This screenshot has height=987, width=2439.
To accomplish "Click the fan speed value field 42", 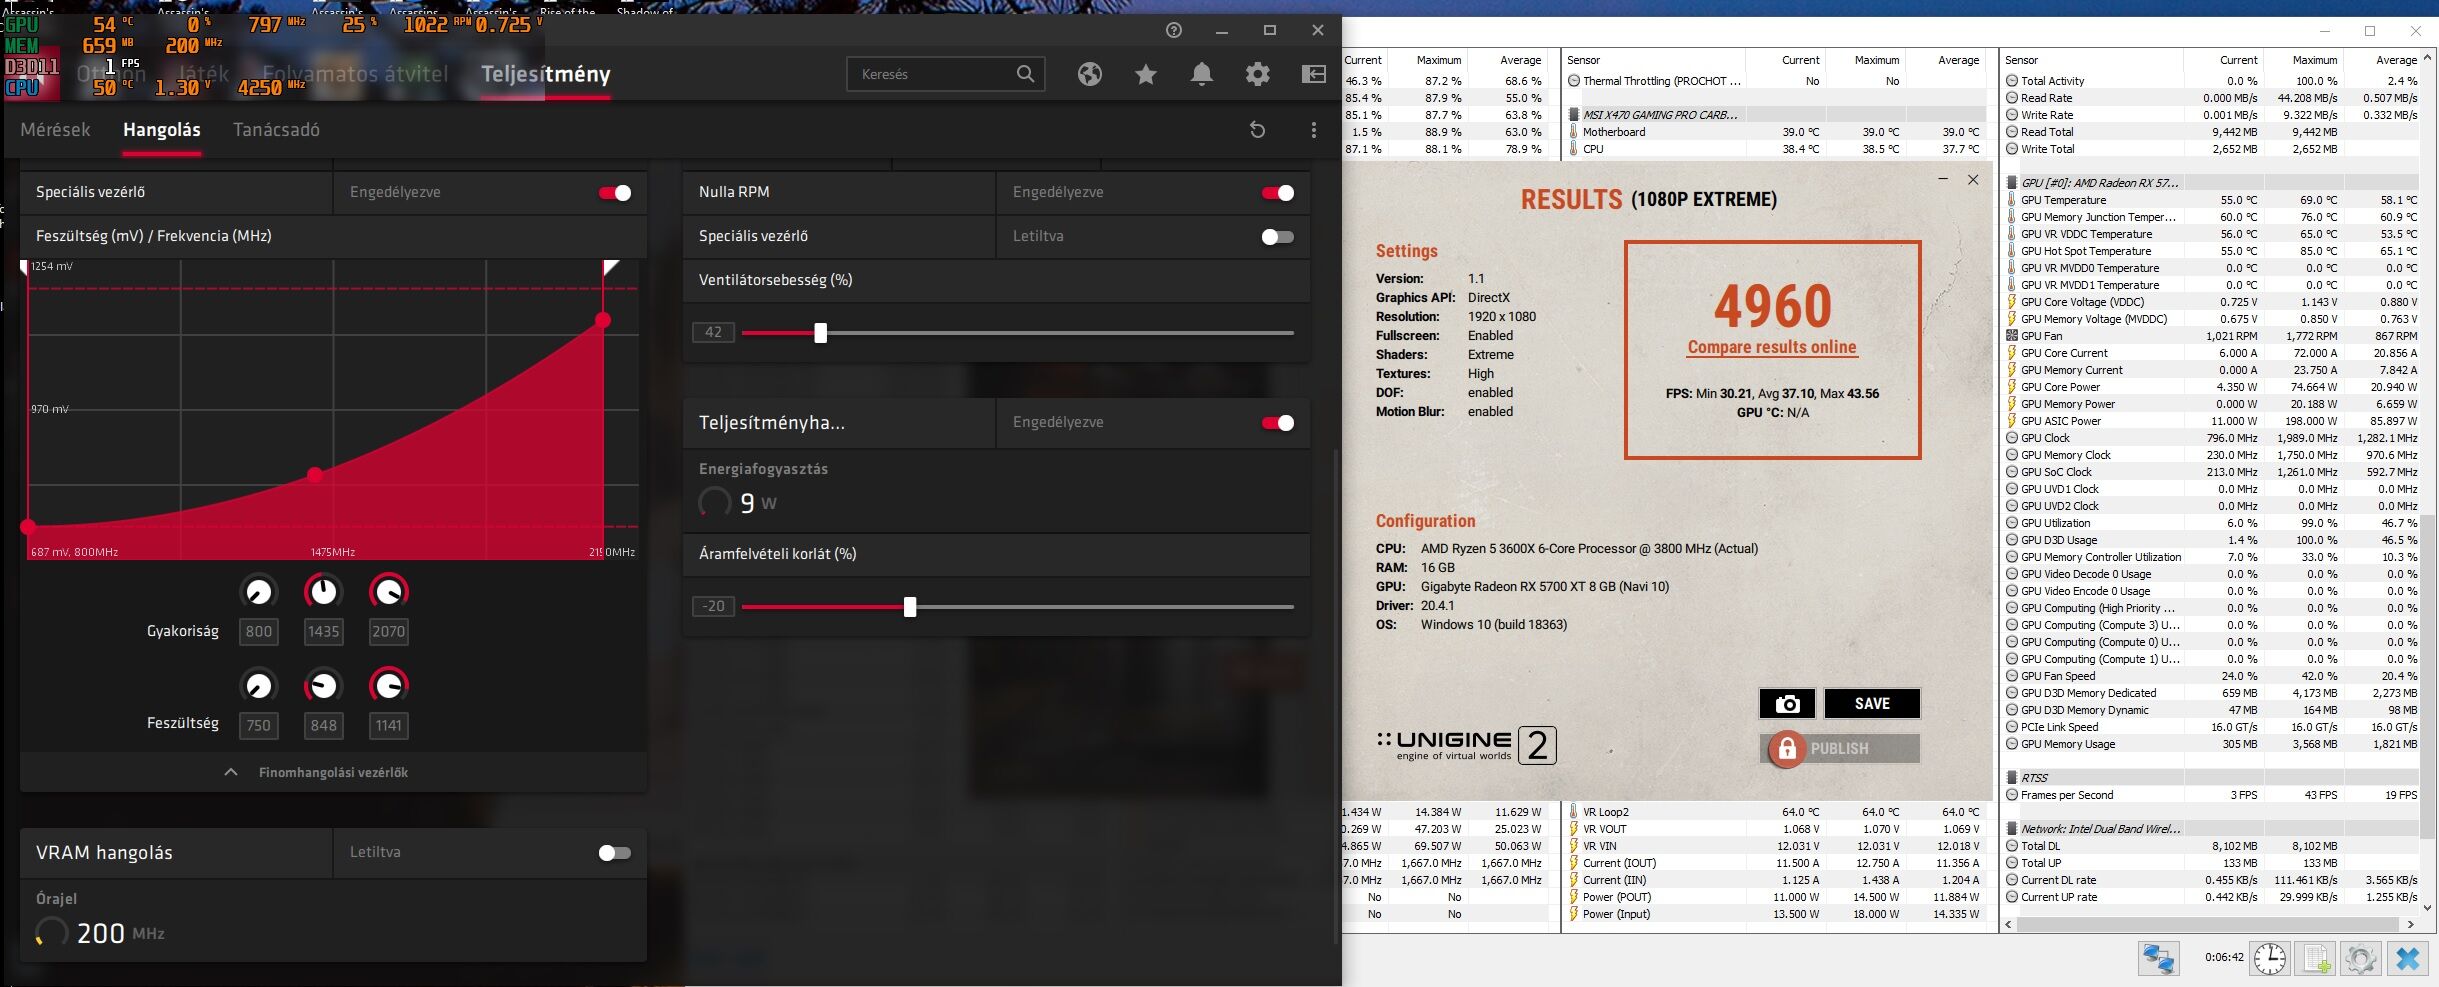I will (x=714, y=333).
